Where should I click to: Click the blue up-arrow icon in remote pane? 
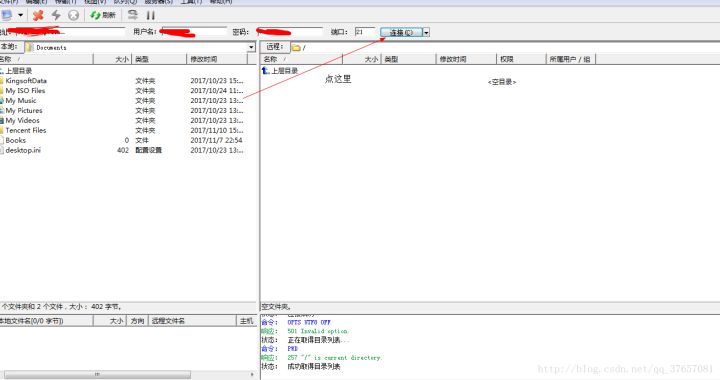pyautogui.click(x=265, y=70)
